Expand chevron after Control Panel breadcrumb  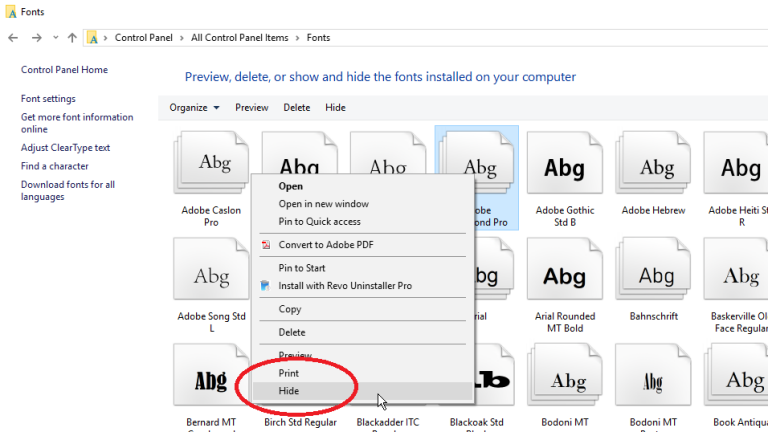[182, 38]
